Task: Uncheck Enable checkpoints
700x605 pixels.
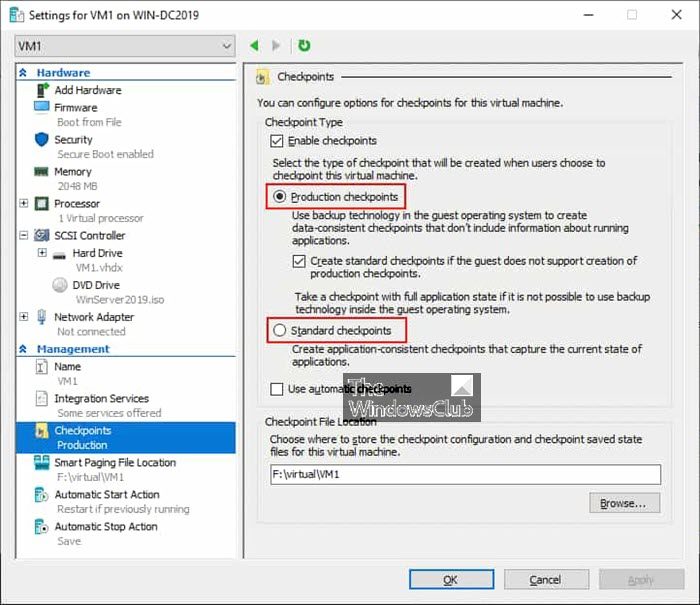Action: [x=277, y=141]
